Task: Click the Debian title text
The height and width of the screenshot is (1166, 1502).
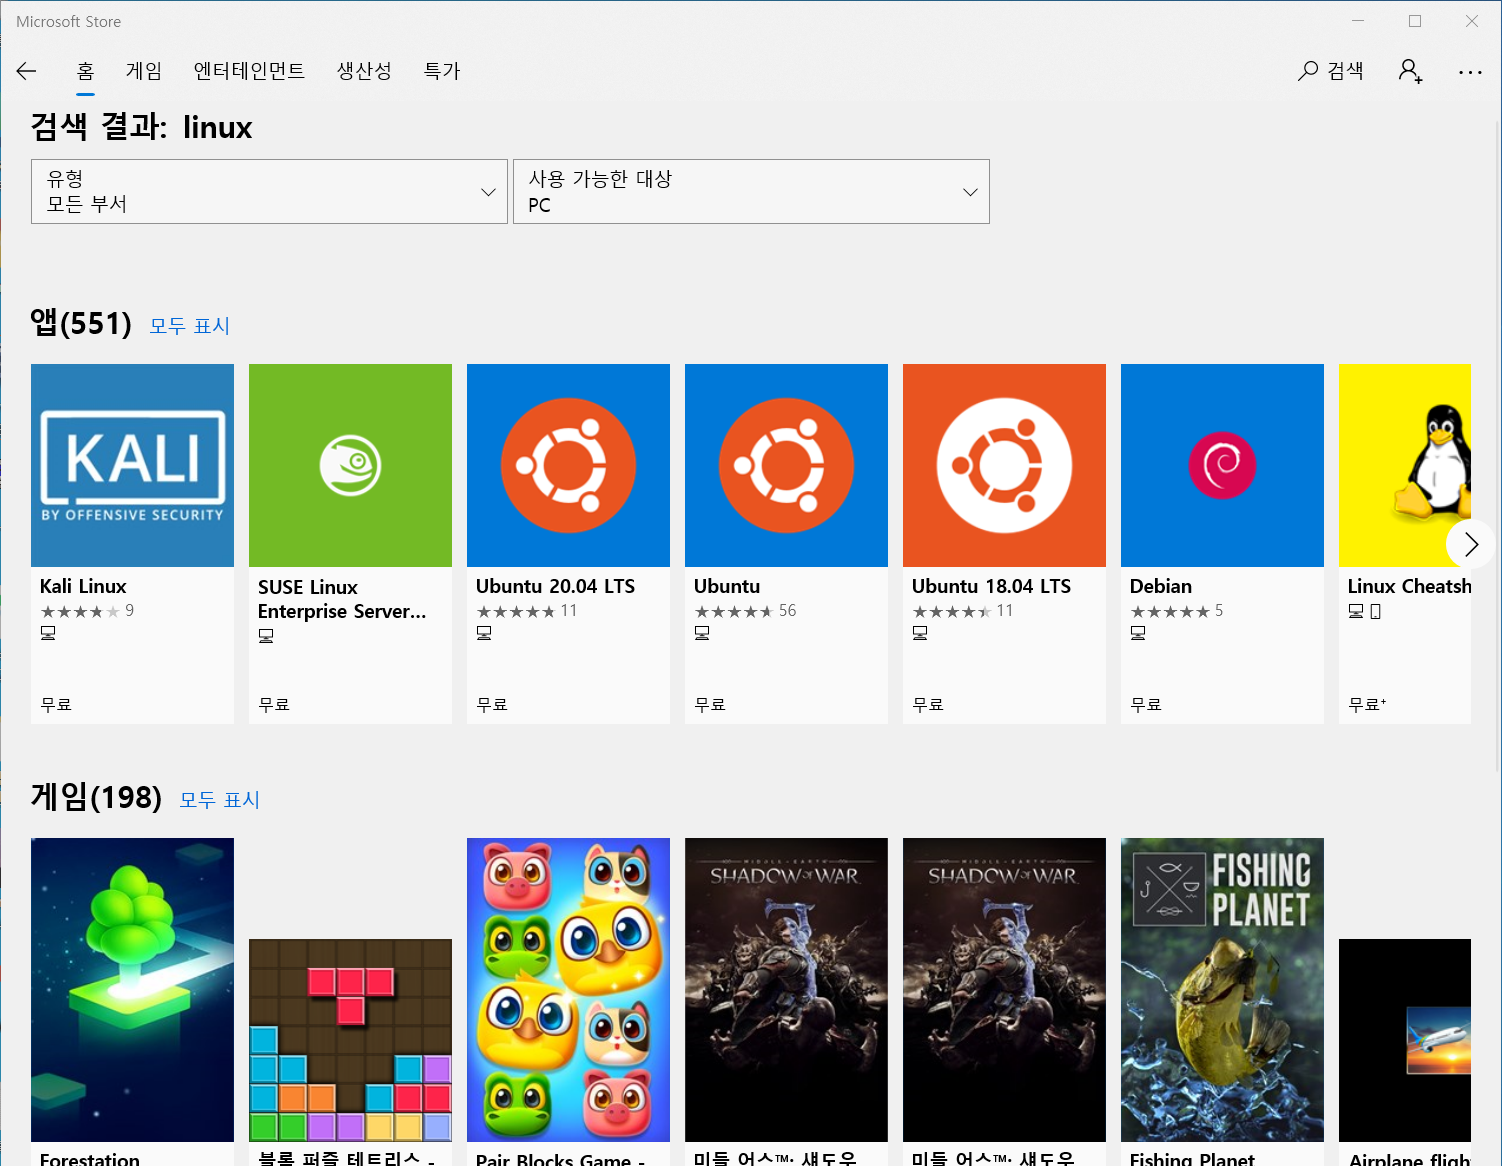Action: (1161, 586)
